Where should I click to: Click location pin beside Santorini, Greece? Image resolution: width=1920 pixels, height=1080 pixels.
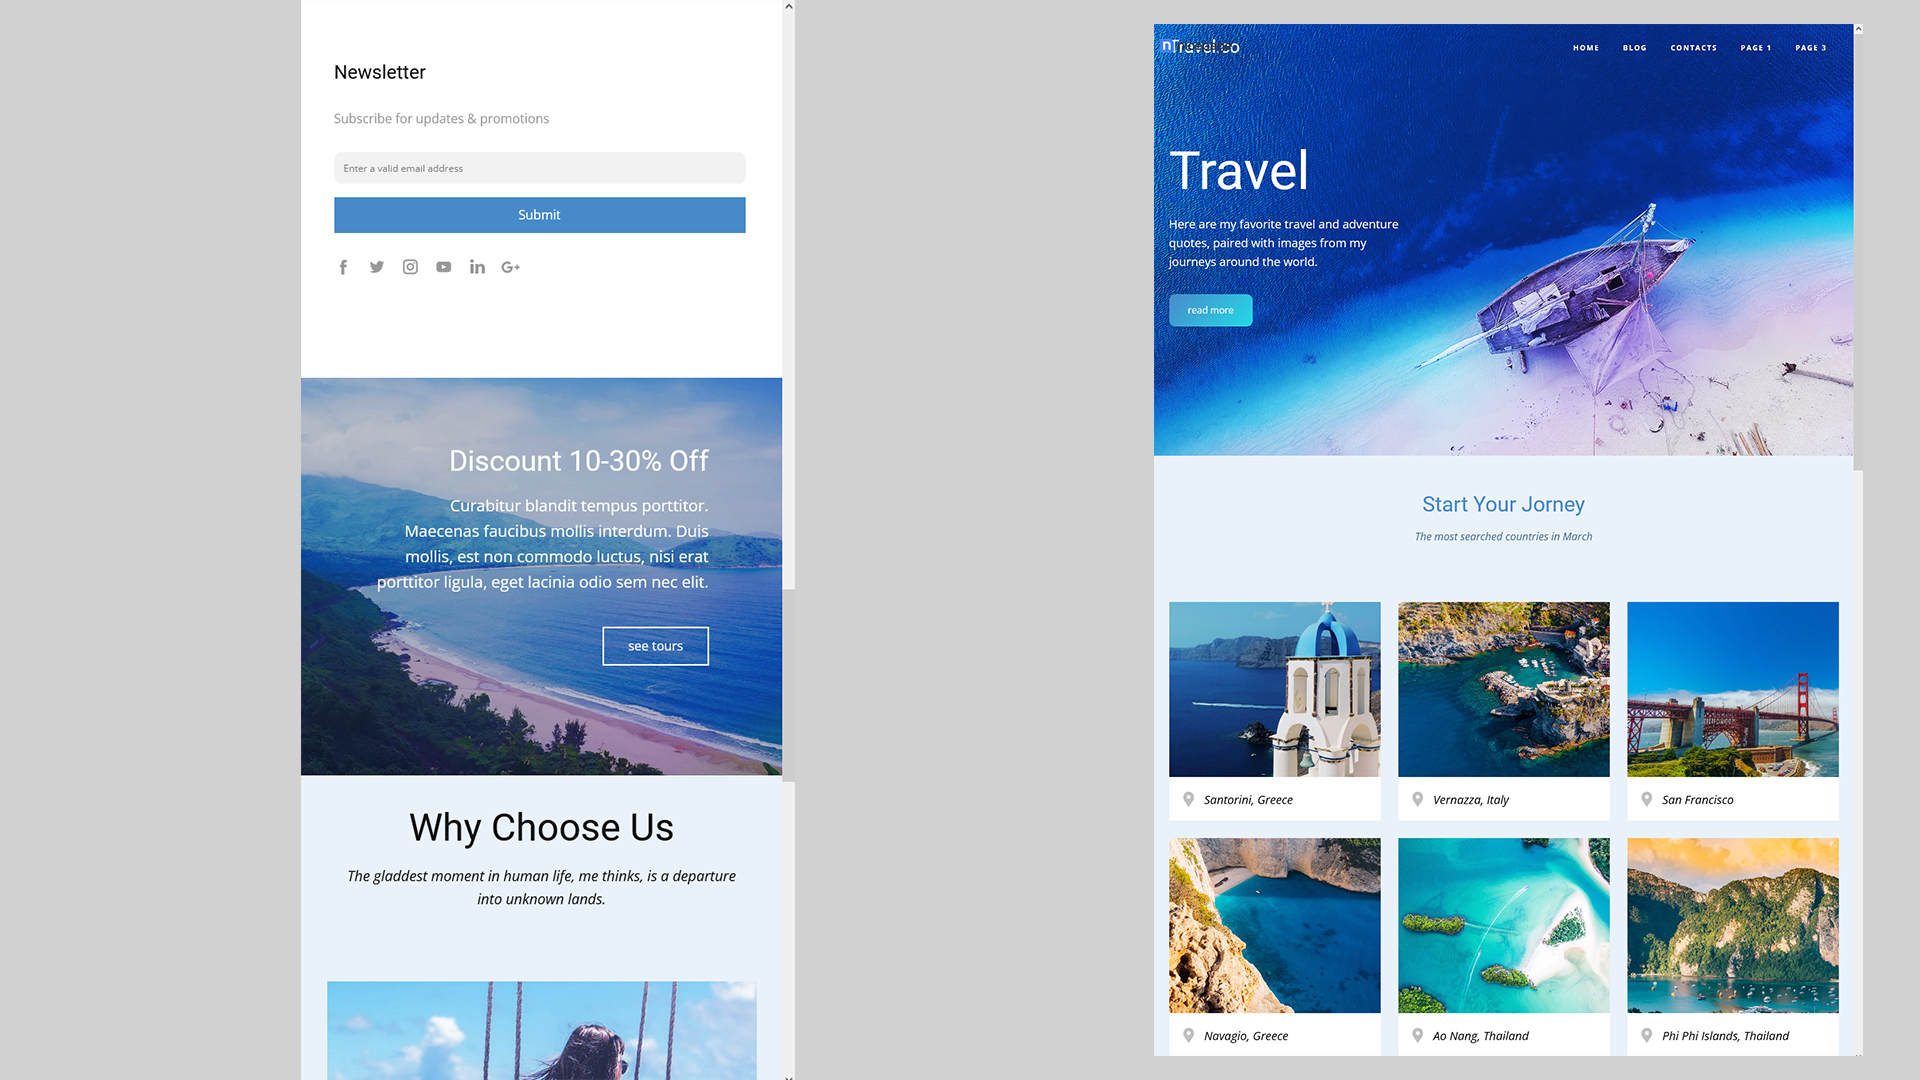coord(1188,799)
